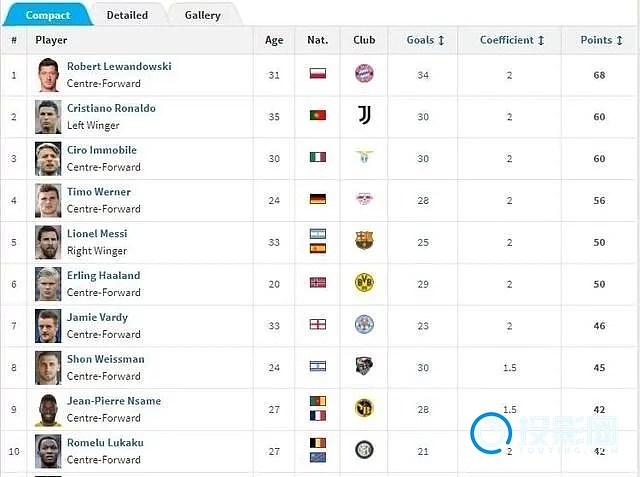Click Cristiano Ronaldo's portrait thumbnail
Screen dimensions: 640x477
tap(48, 117)
